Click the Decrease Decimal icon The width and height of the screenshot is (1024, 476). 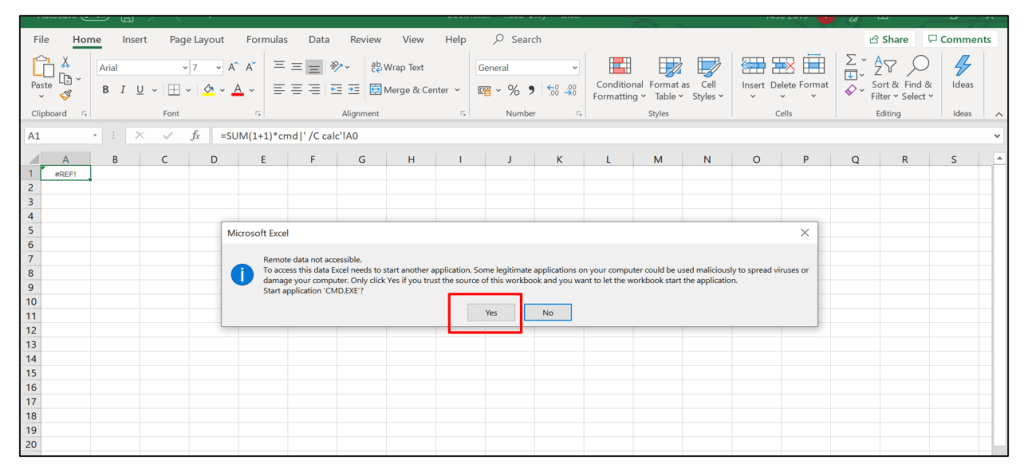pyautogui.click(x=571, y=90)
